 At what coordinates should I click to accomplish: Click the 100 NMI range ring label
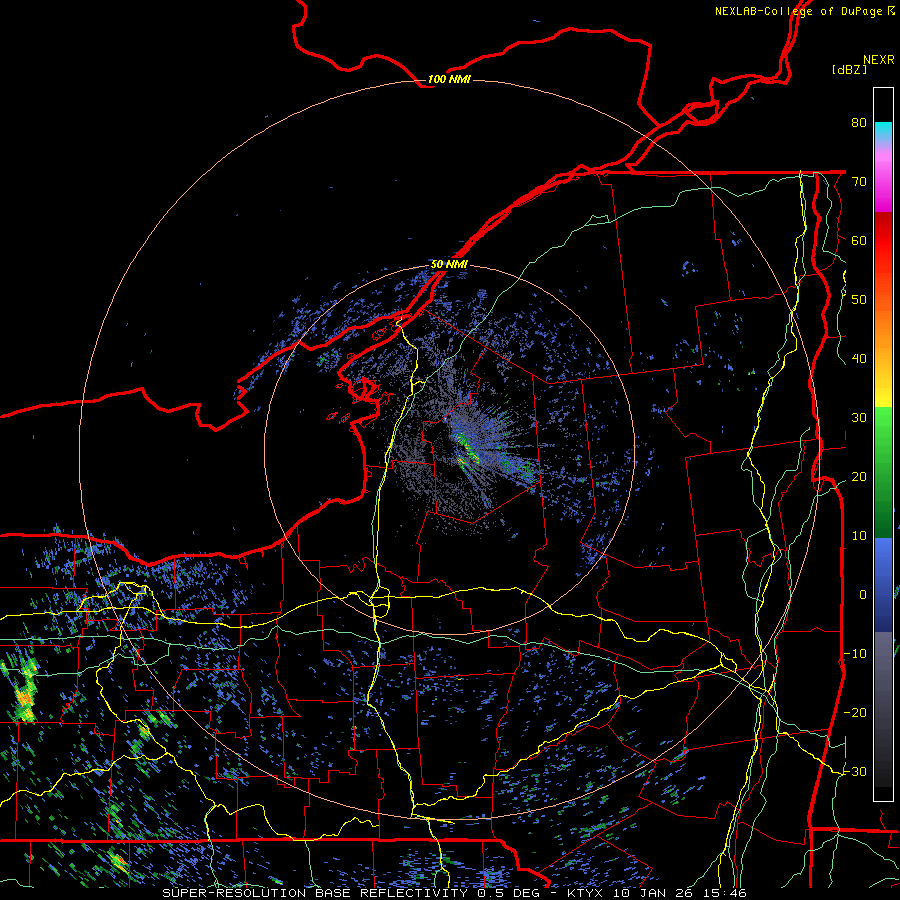tap(449, 79)
